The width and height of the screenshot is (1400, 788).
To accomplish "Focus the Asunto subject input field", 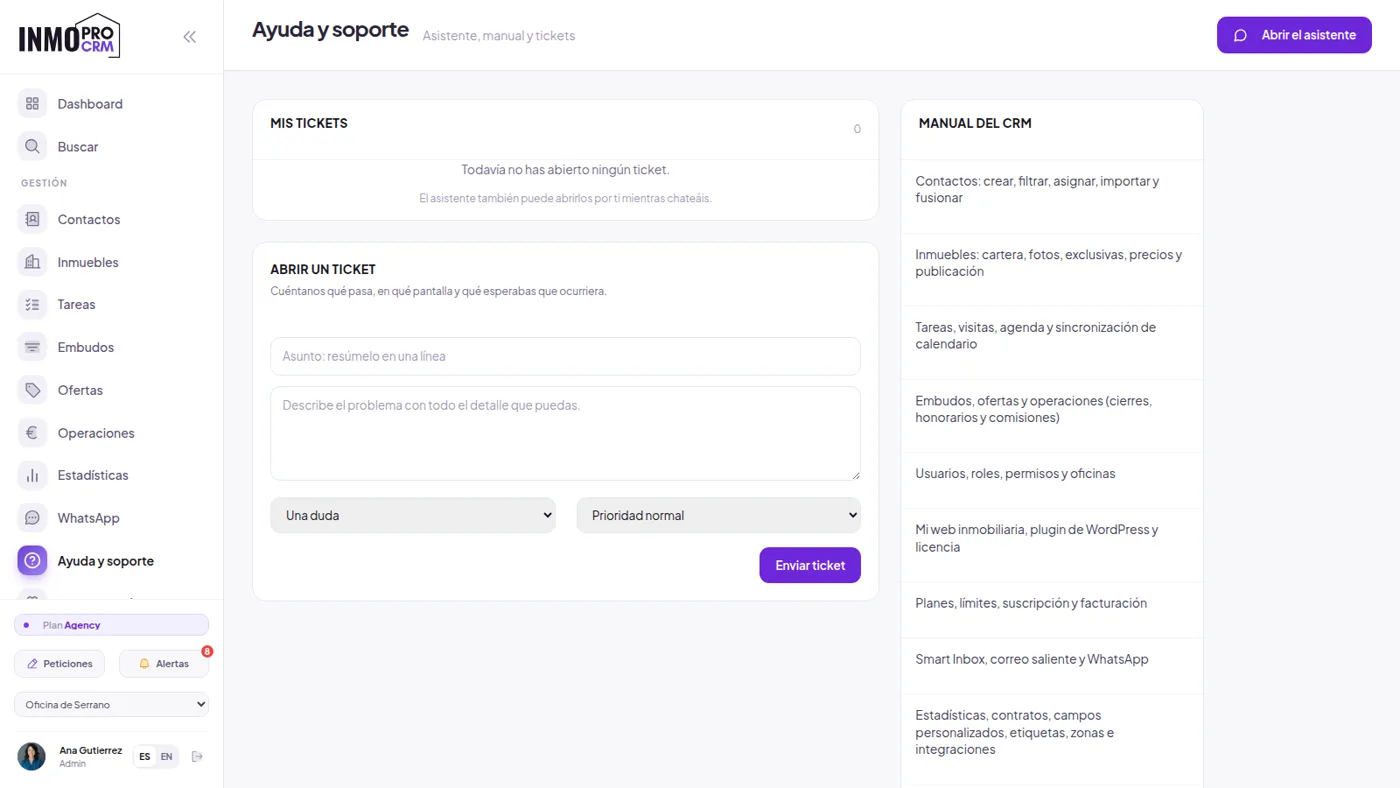I will click(565, 356).
